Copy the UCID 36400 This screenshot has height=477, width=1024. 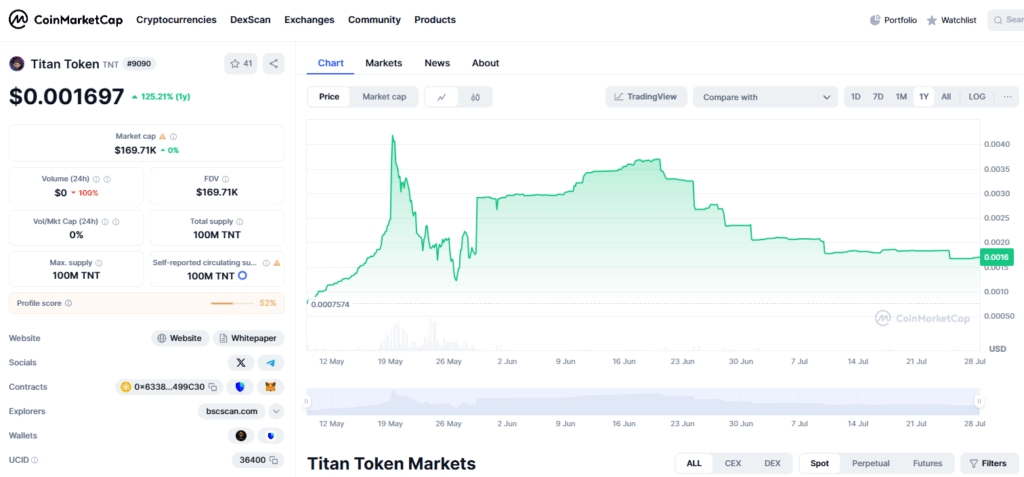point(274,460)
